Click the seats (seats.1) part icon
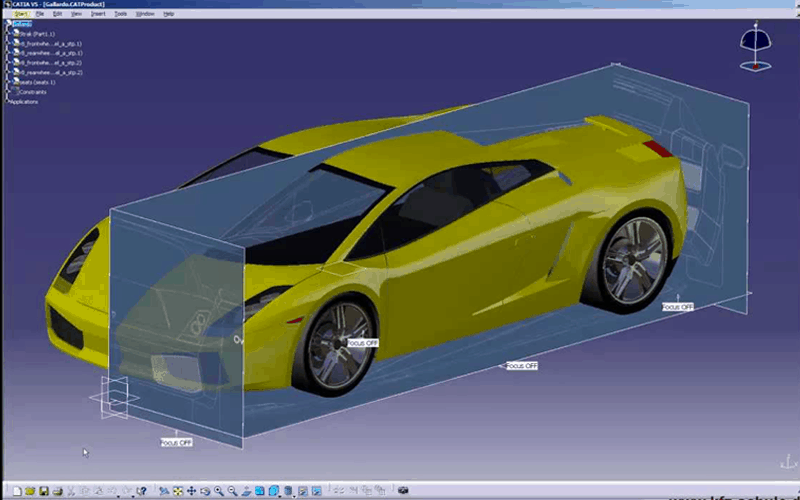Viewport: 800px width, 500px height. click(x=16, y=82)
